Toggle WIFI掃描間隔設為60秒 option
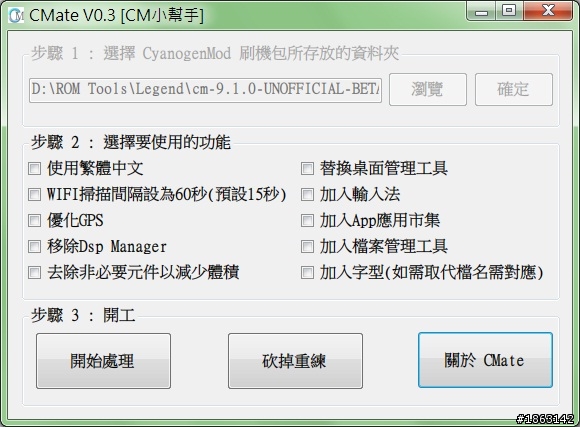 (x=34, y=195)
